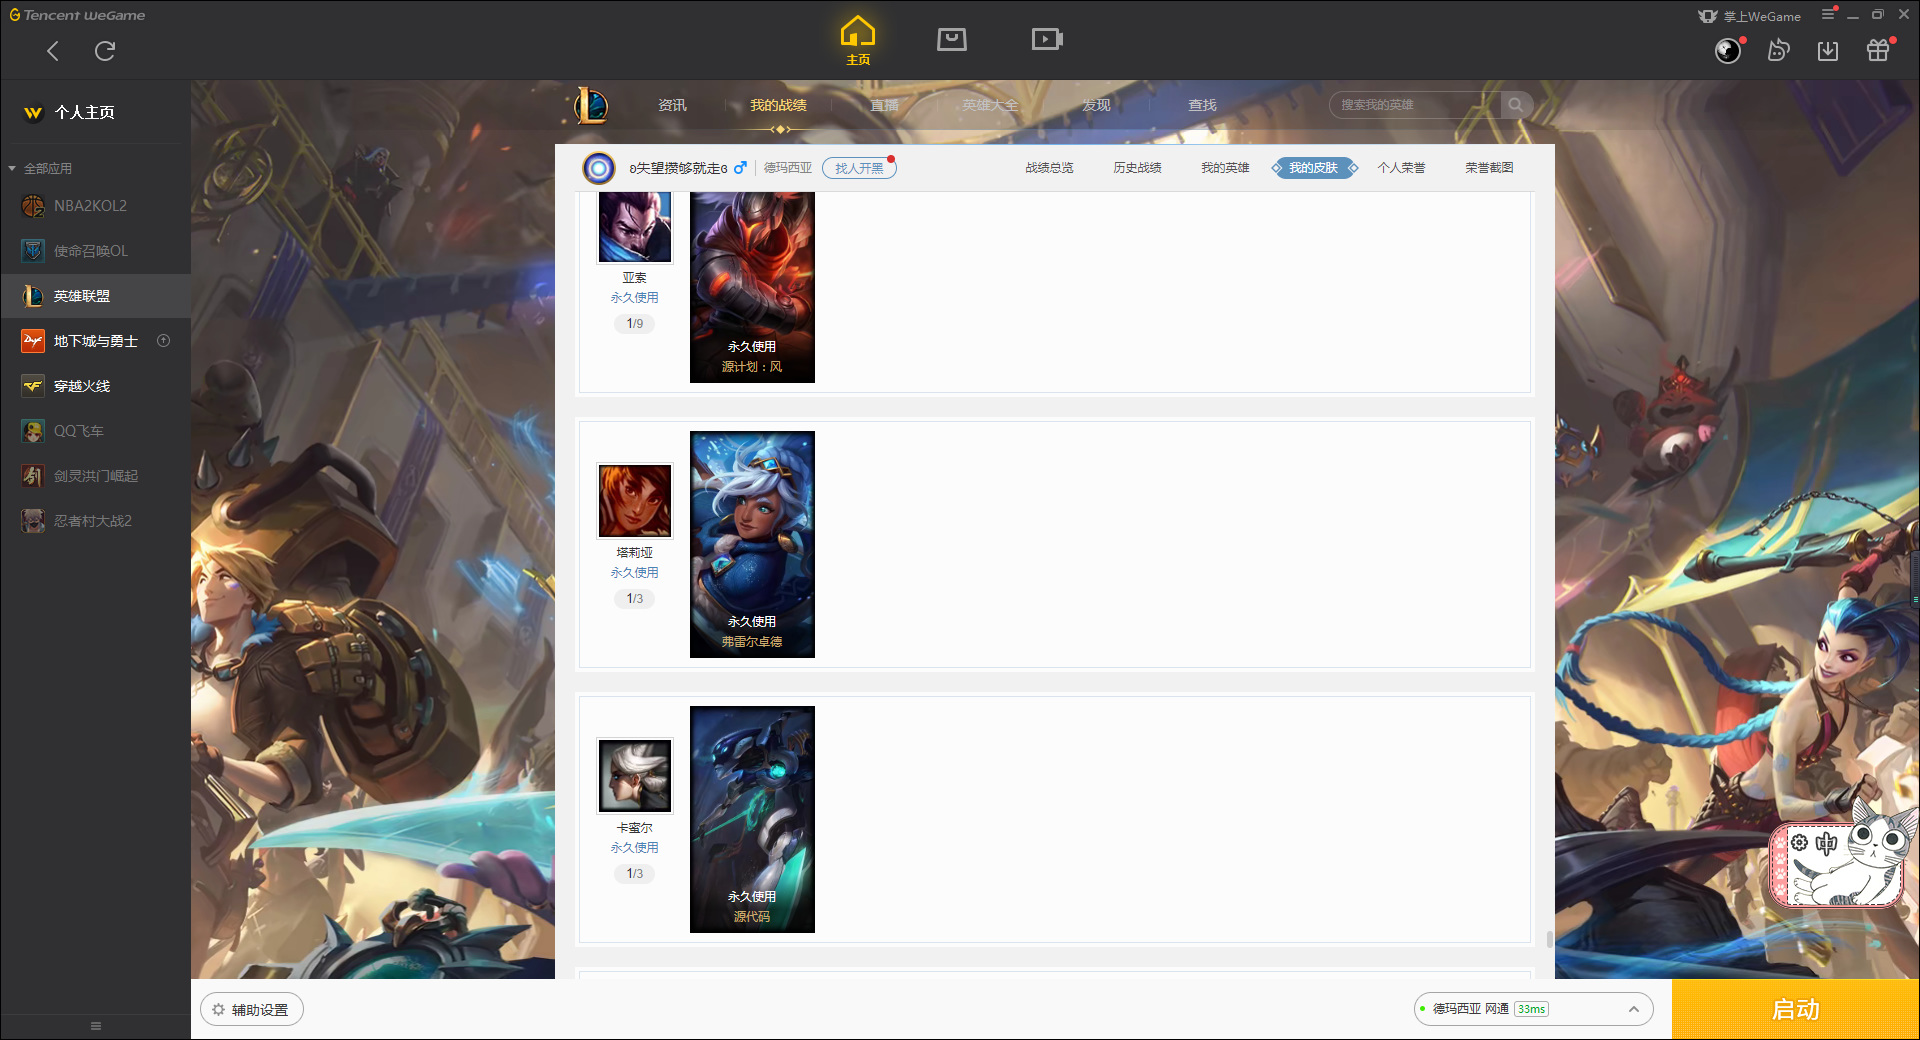Select 使命召唤OL in the sidebar
1920x1040 pixels.
point(96,251)
